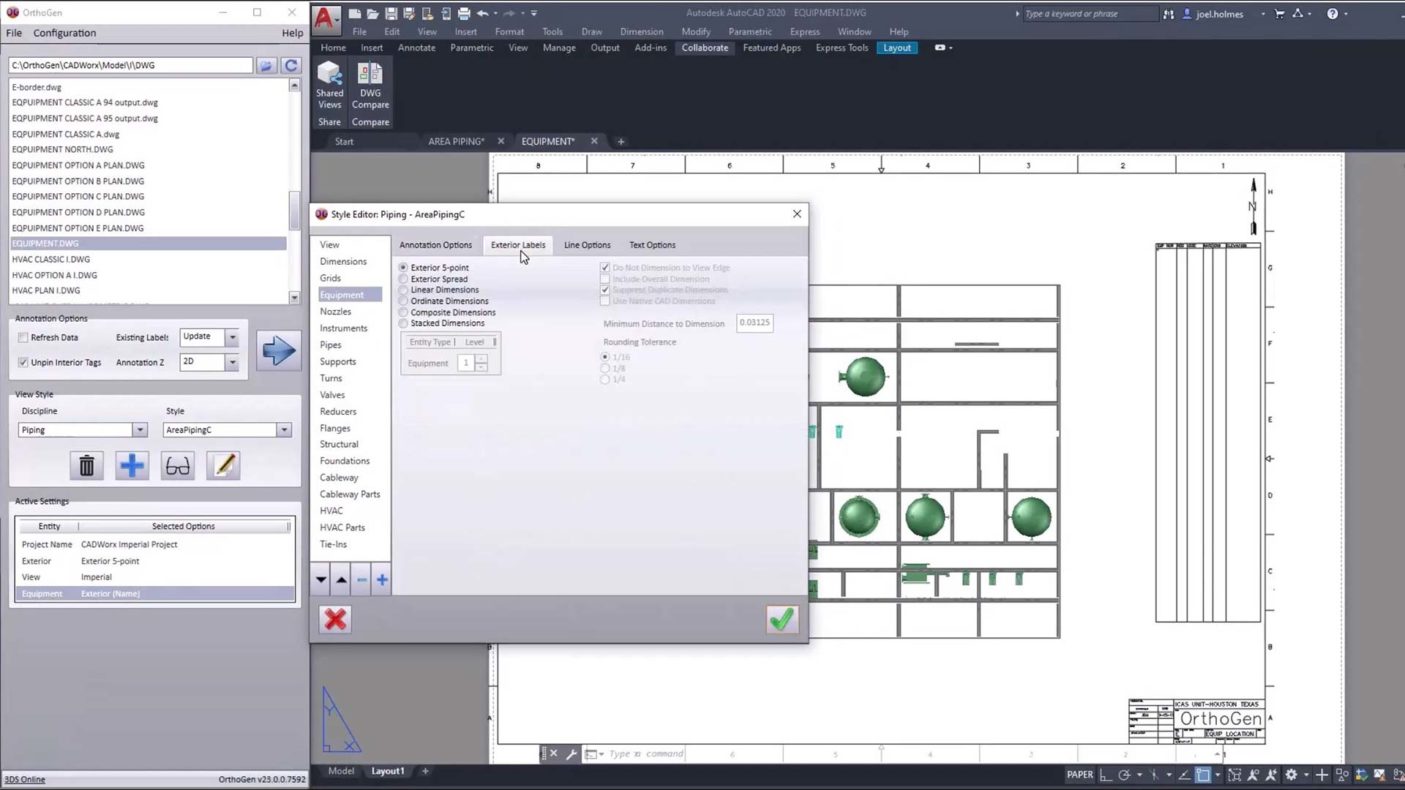
Task: Choose the Linear Dimensions radio option
Action: tap(404, 290)
